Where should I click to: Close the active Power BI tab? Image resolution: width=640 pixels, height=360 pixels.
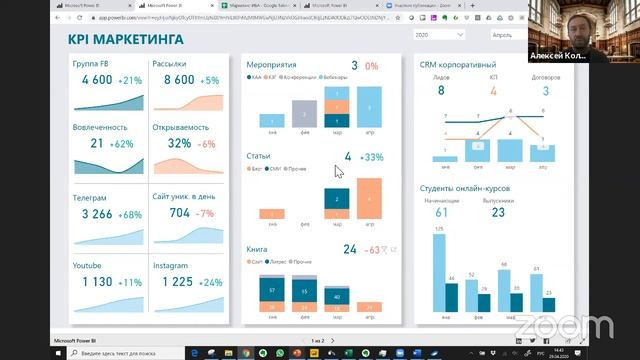tap(212, 6)
